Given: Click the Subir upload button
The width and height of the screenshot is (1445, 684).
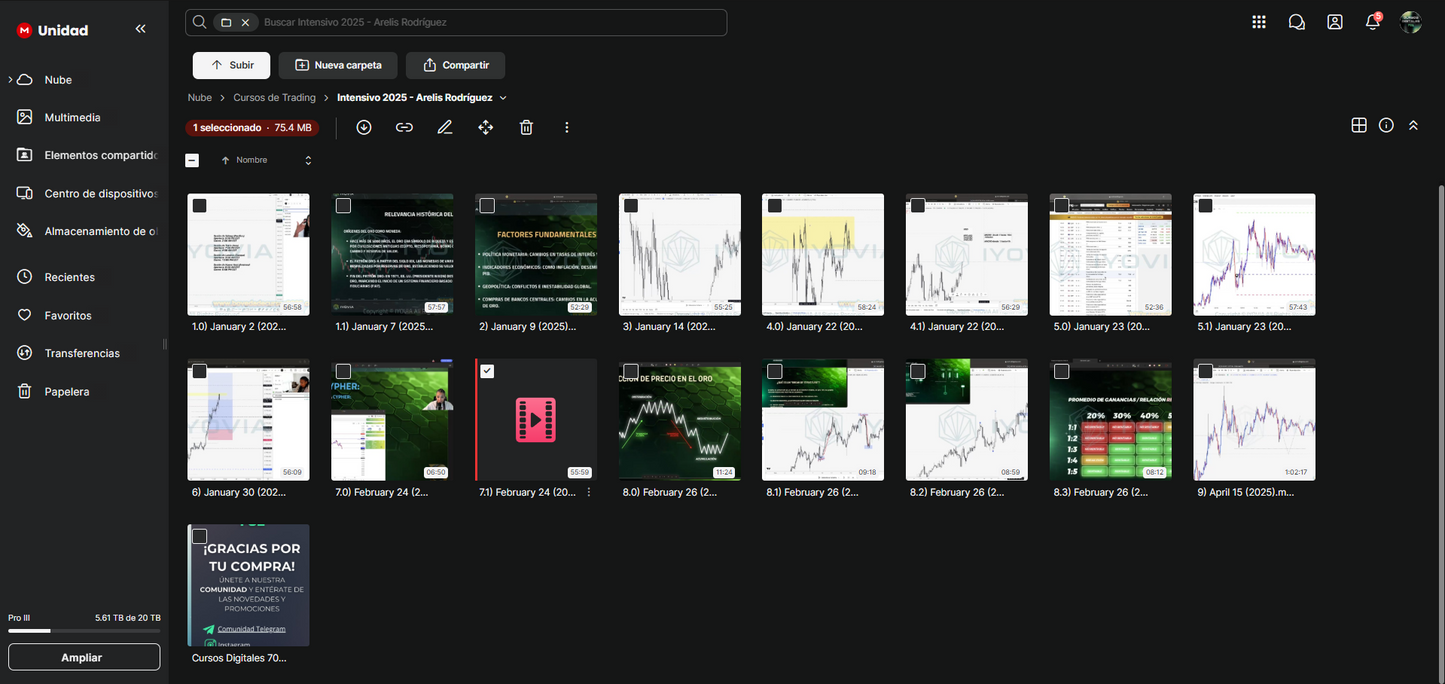Looking at the screenshot, I should [231, 65].
